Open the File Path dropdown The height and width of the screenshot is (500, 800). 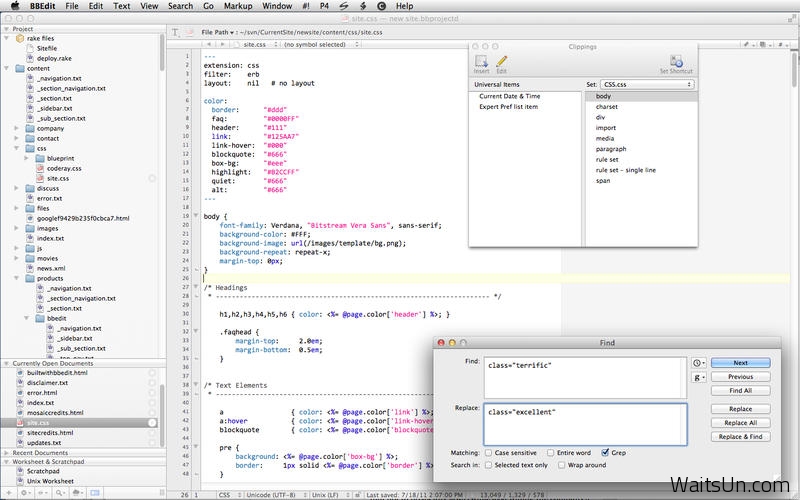(x=217, y=32)
